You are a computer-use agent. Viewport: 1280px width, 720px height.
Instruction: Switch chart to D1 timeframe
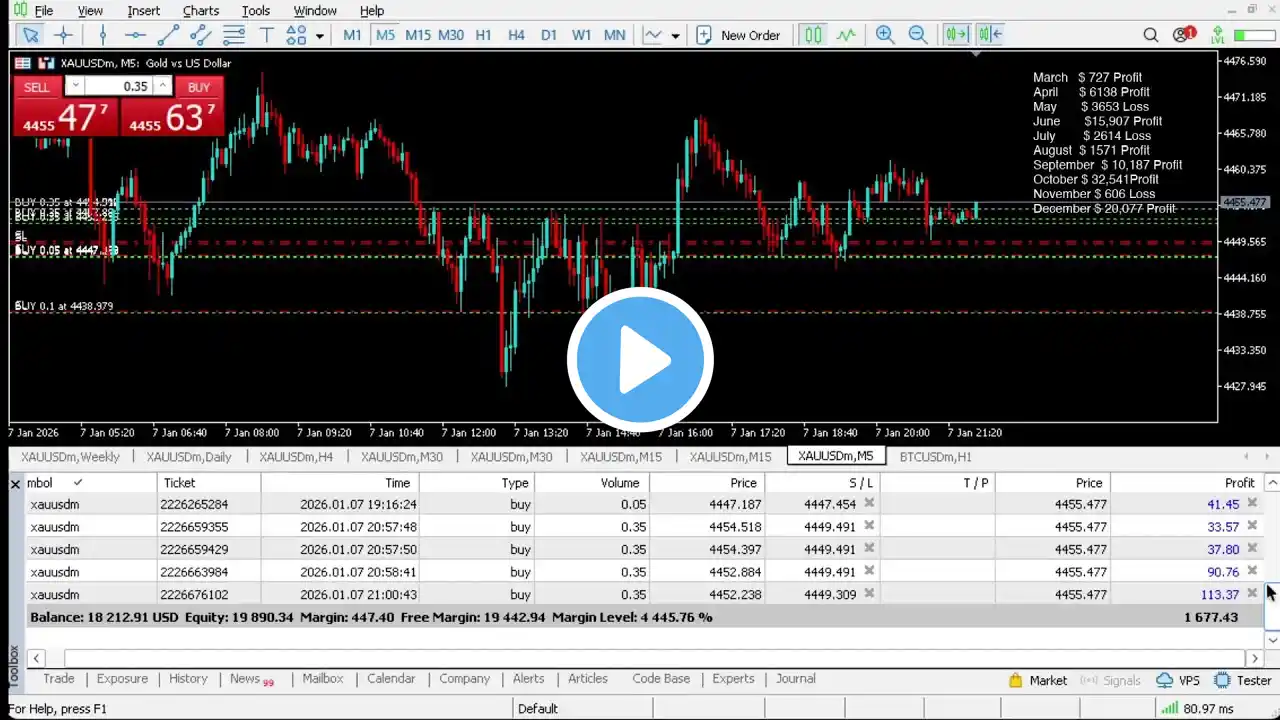[549, 35]
